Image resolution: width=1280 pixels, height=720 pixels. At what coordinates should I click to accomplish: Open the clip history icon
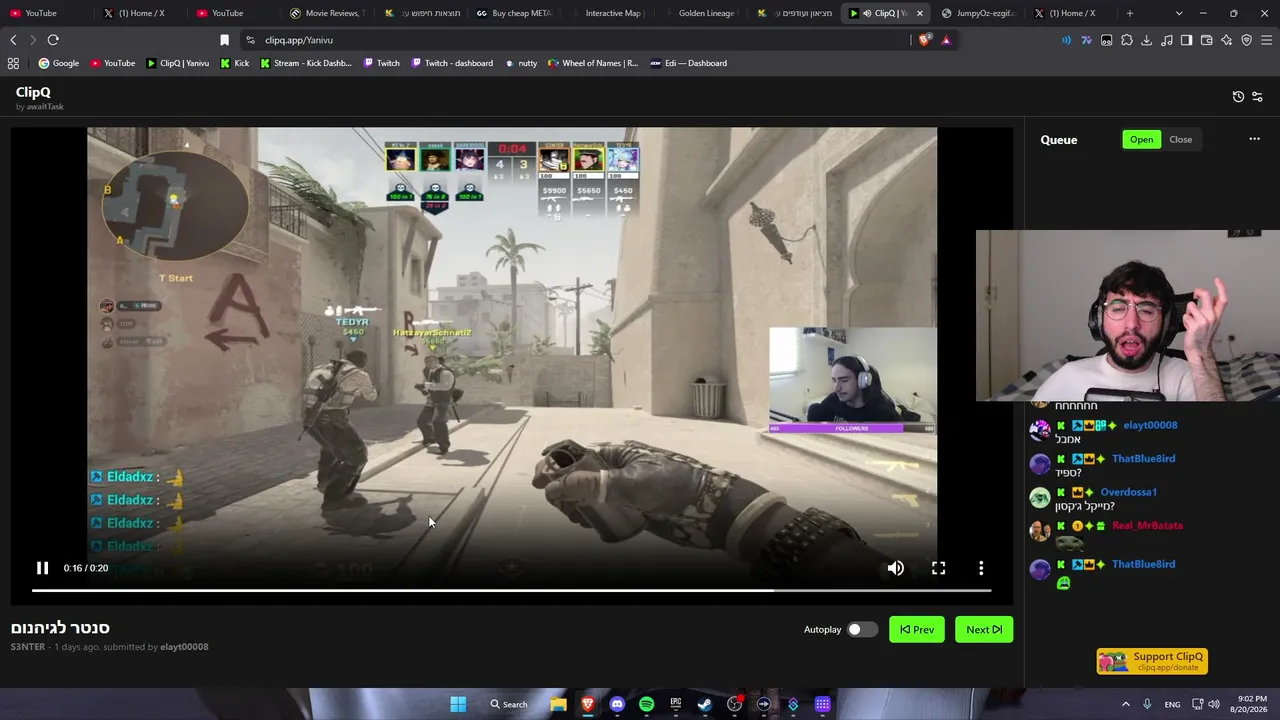[x=1238, y=97]
